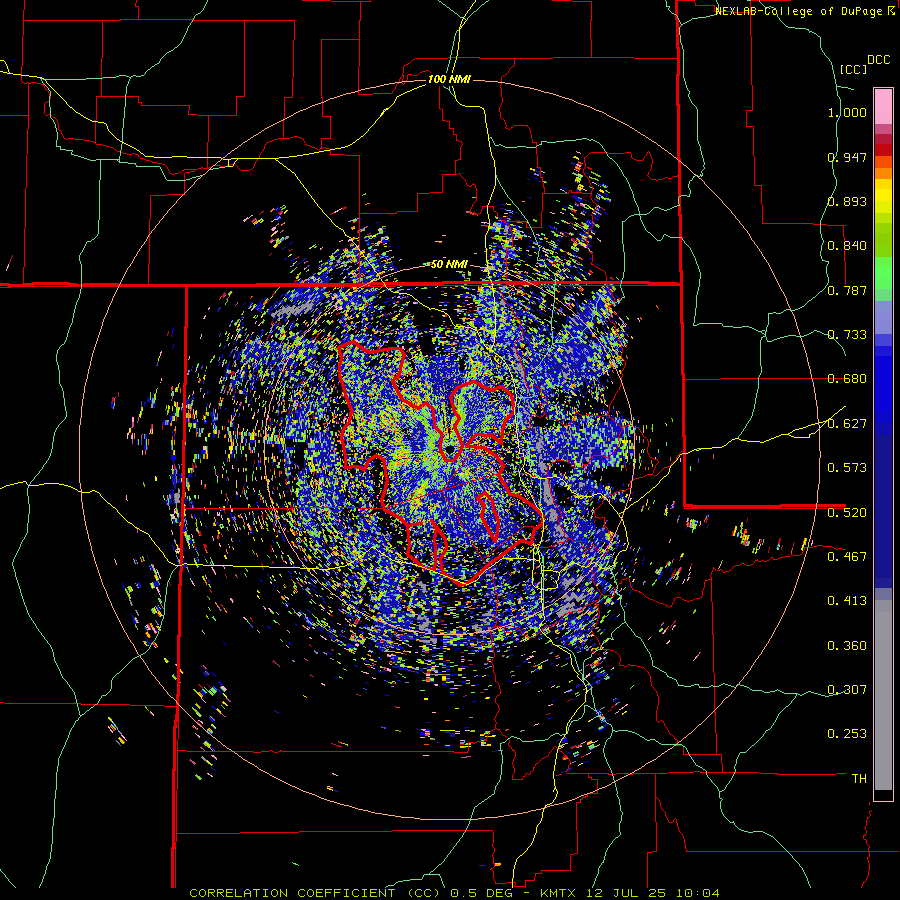Pick the bright green color bar segment

(883, 273)
